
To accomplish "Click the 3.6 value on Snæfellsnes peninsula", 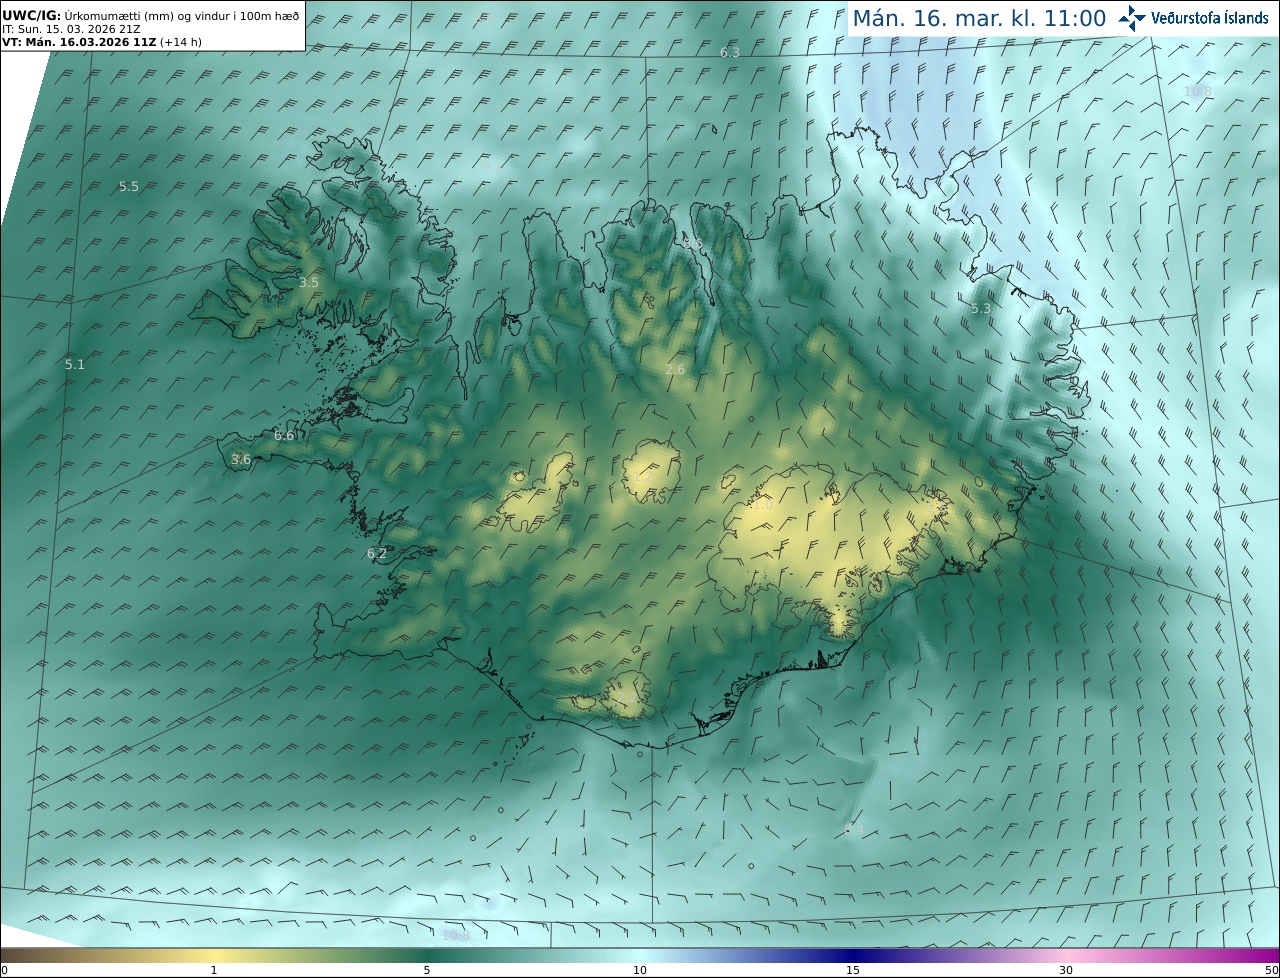I will coord(241,460).
